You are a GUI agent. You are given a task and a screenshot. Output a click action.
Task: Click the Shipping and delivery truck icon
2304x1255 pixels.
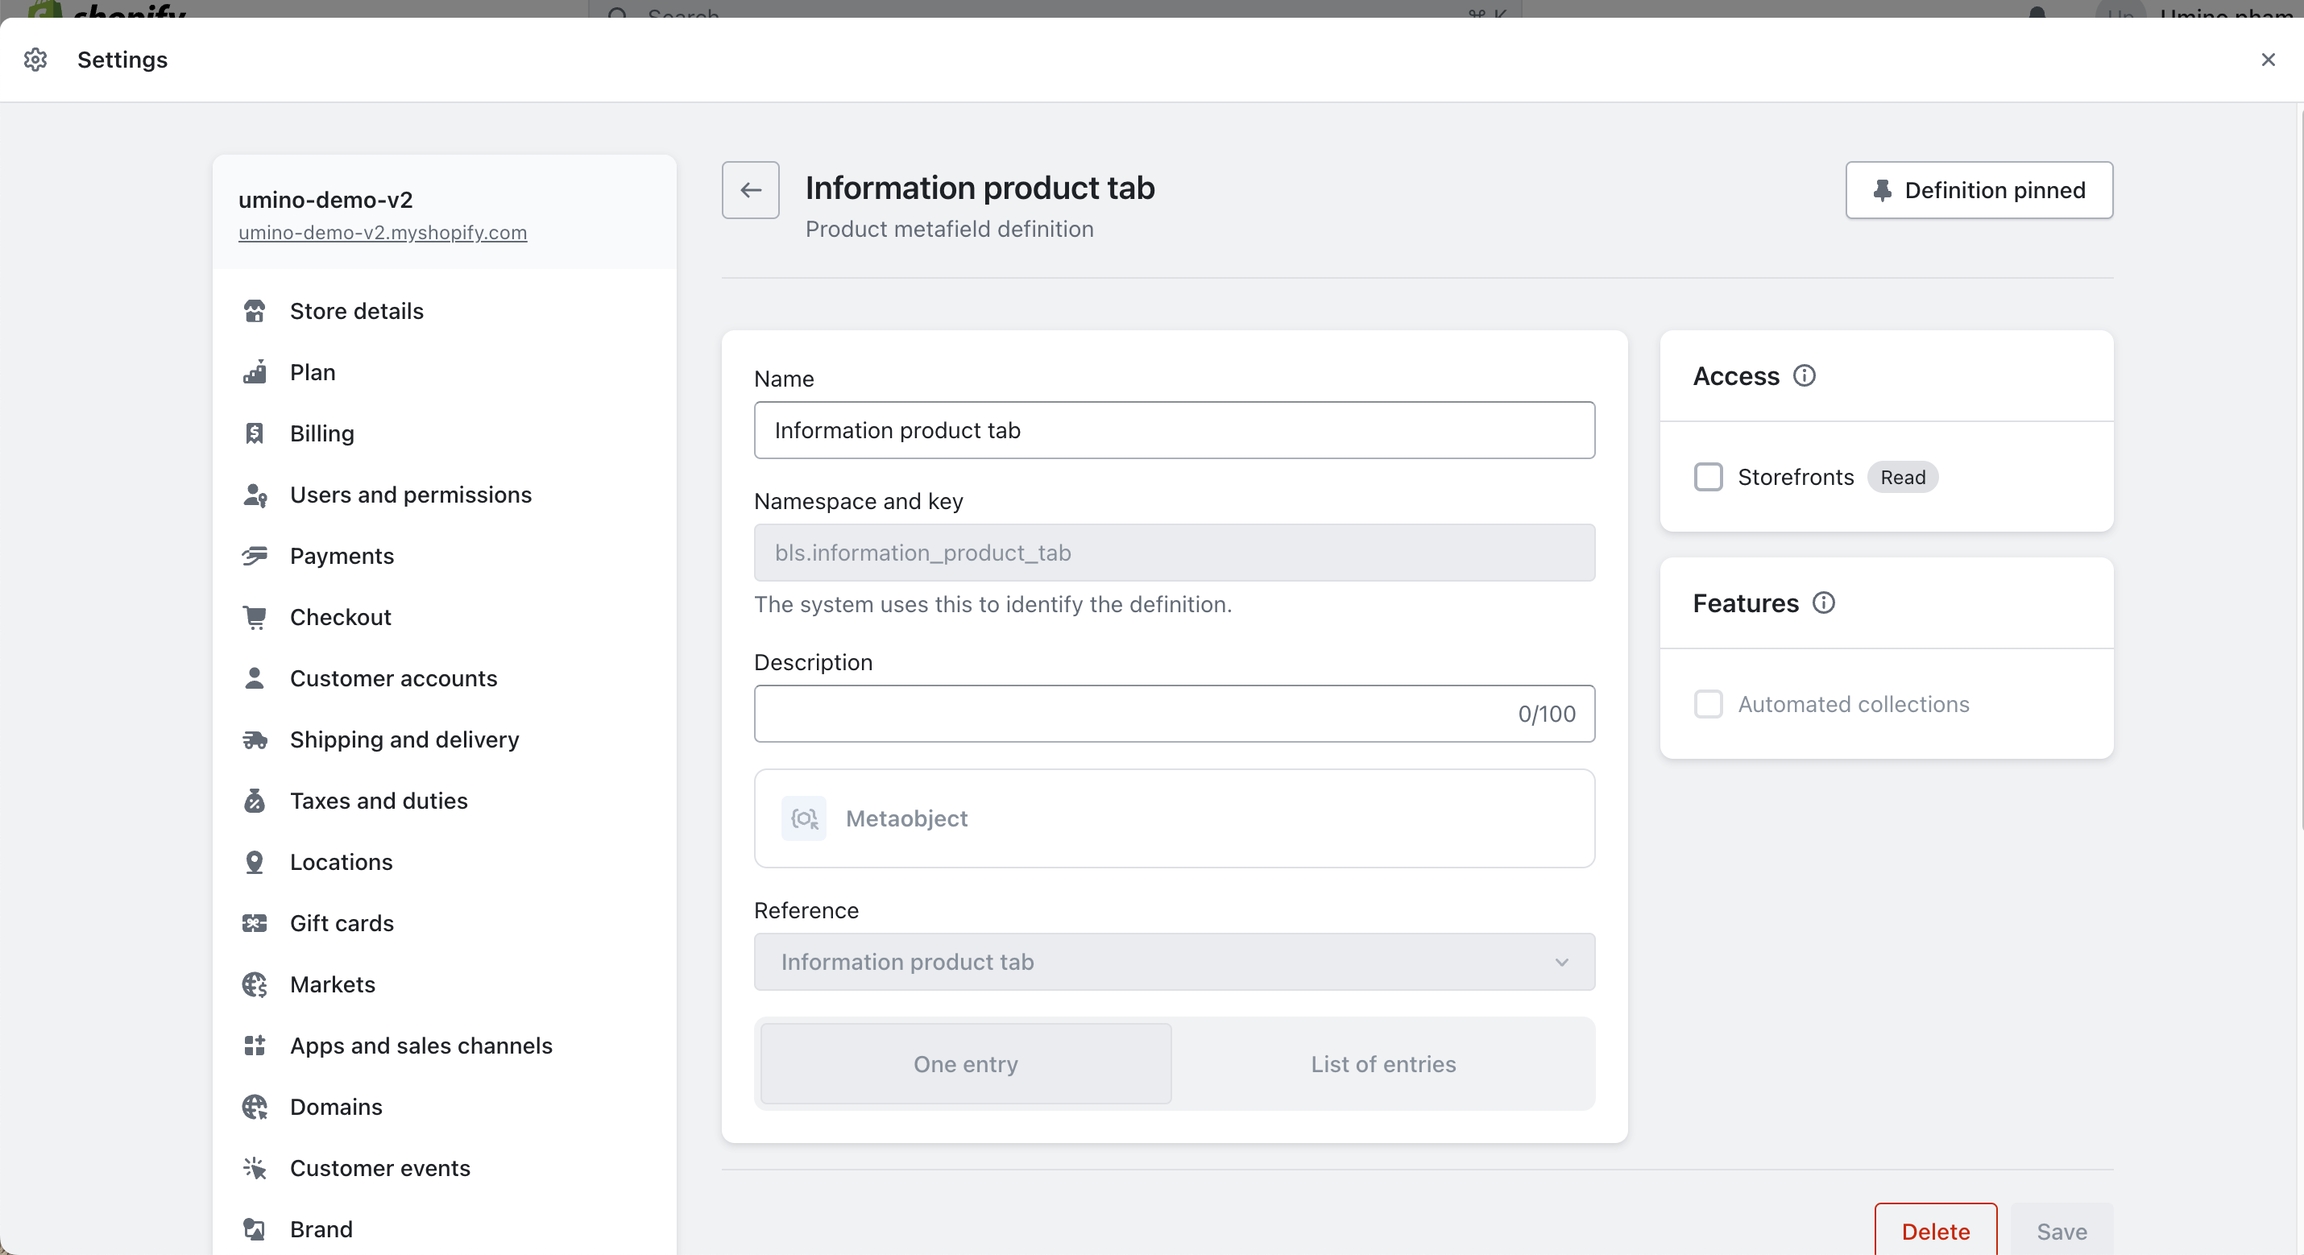(x=255, y=740)
